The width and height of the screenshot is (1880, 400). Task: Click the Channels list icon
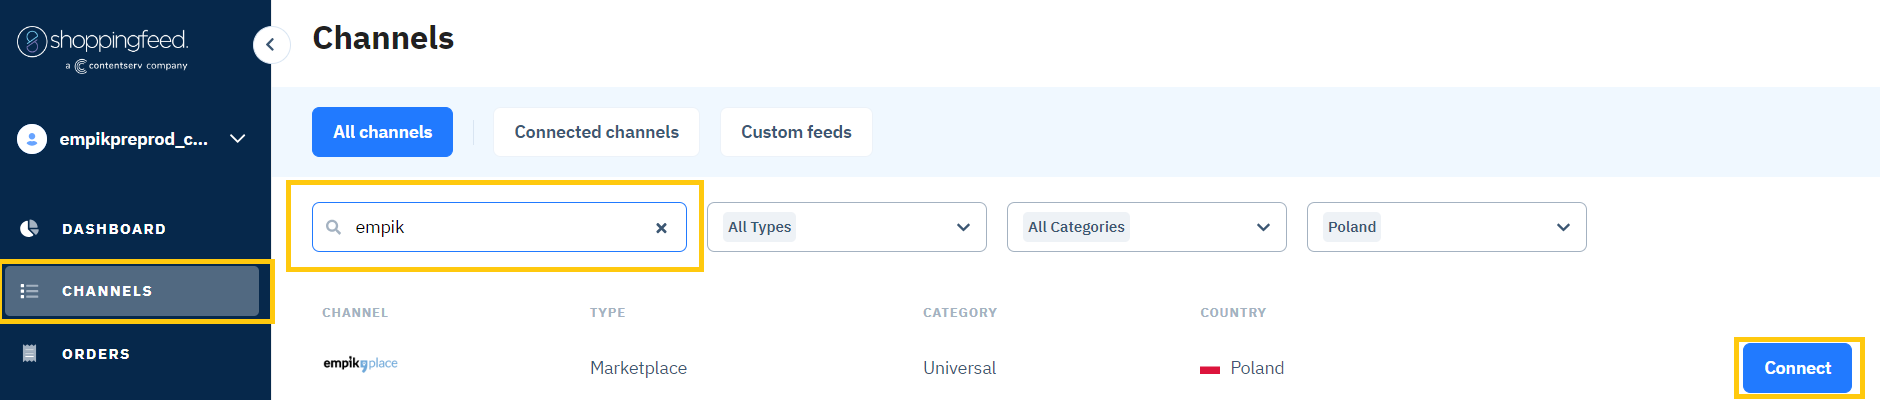coord(30,291)
